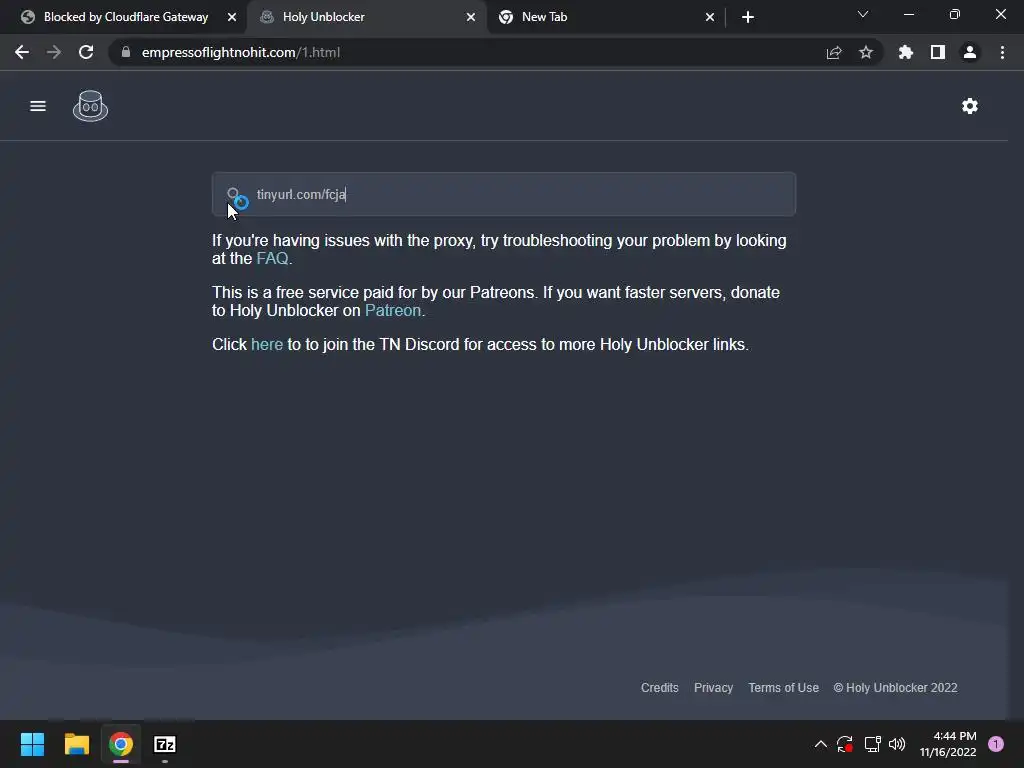Open the network tray icon
The height and width of the screenshot is (768, 1024).
872,744
